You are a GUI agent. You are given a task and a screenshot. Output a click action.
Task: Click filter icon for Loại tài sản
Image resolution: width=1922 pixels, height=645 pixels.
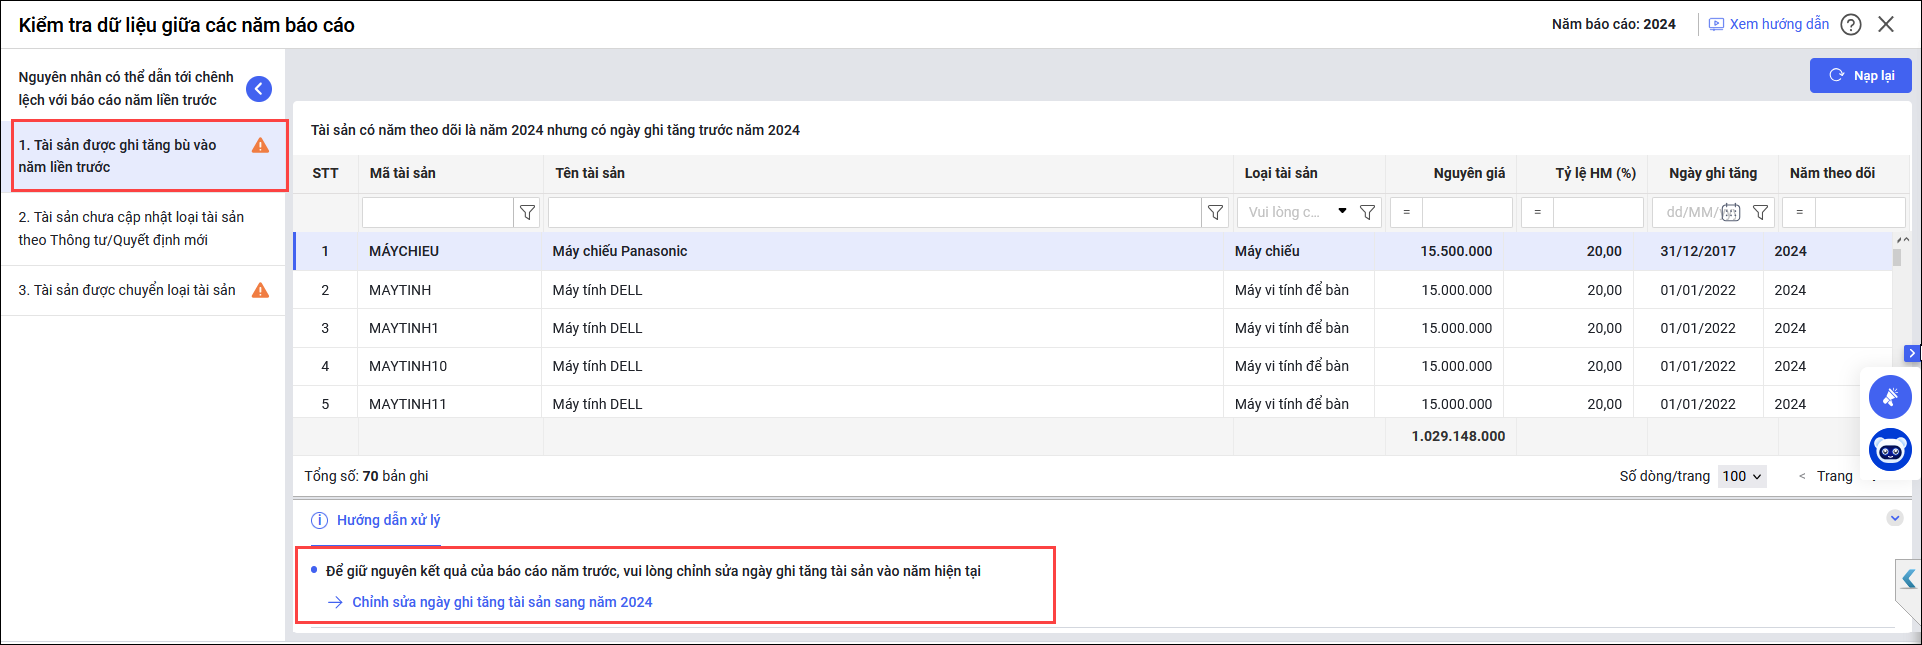point(1367,212)
